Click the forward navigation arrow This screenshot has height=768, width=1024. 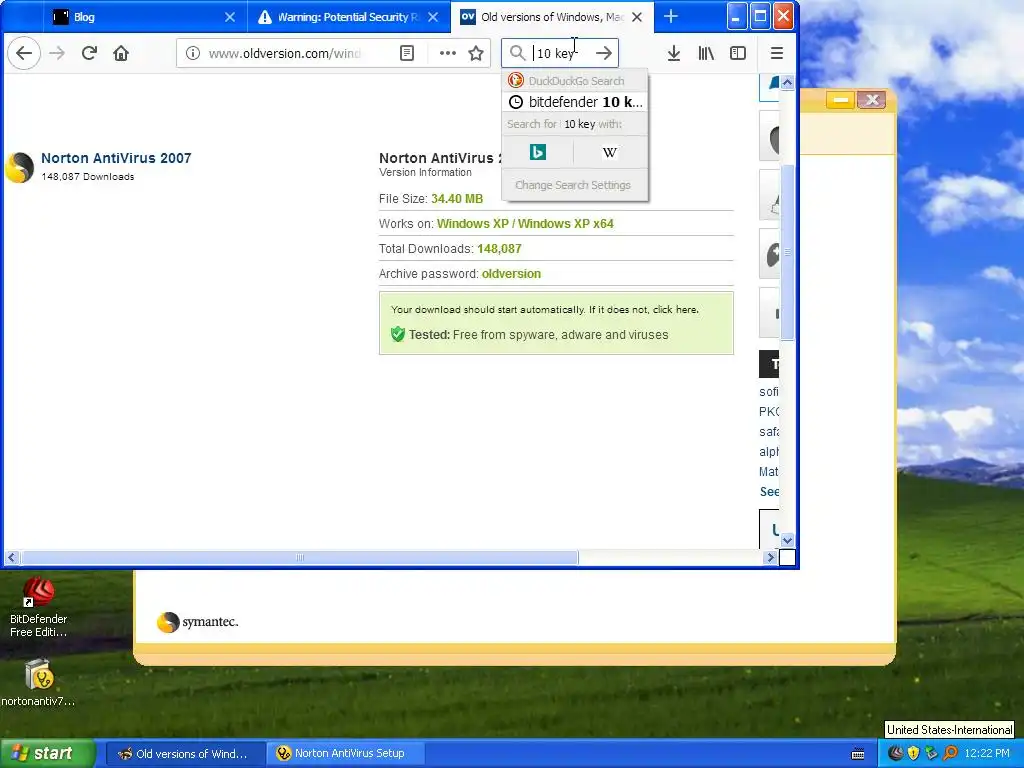57,53
